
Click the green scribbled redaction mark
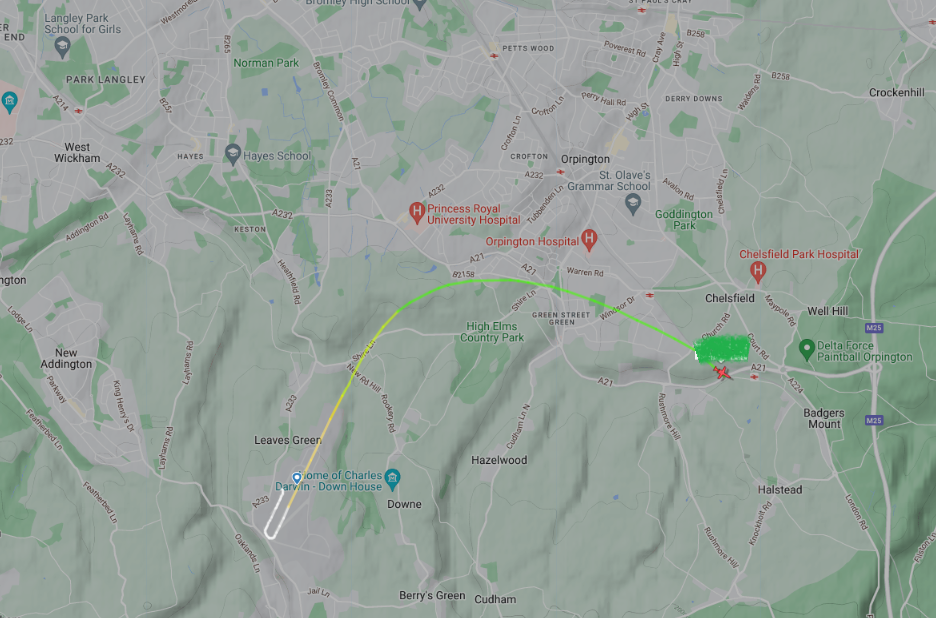click(x=722, y=349)
